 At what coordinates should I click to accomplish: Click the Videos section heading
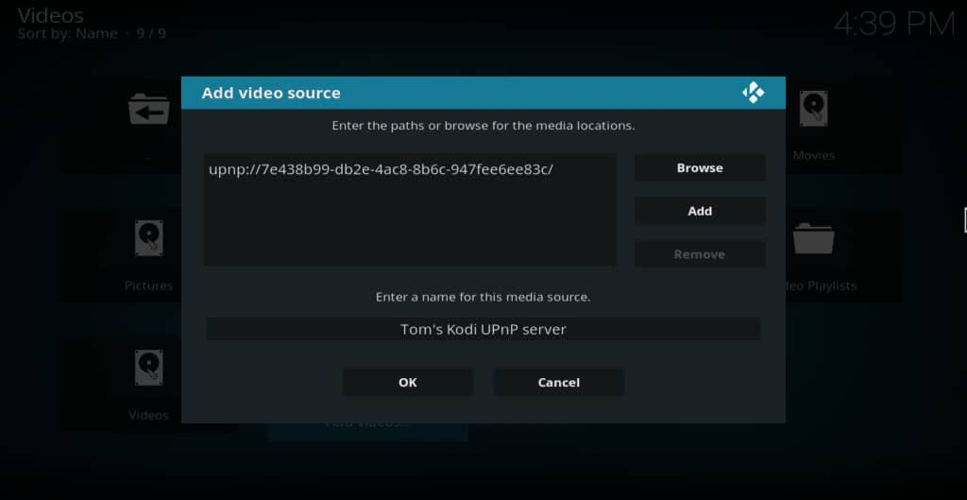click(x=50, y=15)
